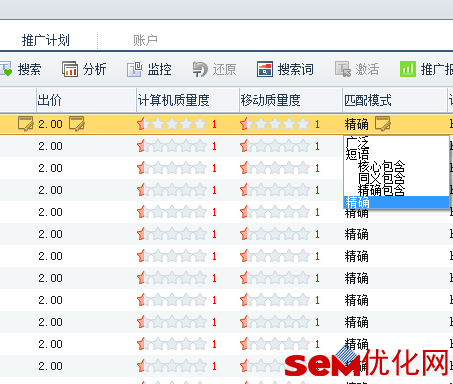Click the 还原 undo icon

point(200,69)
